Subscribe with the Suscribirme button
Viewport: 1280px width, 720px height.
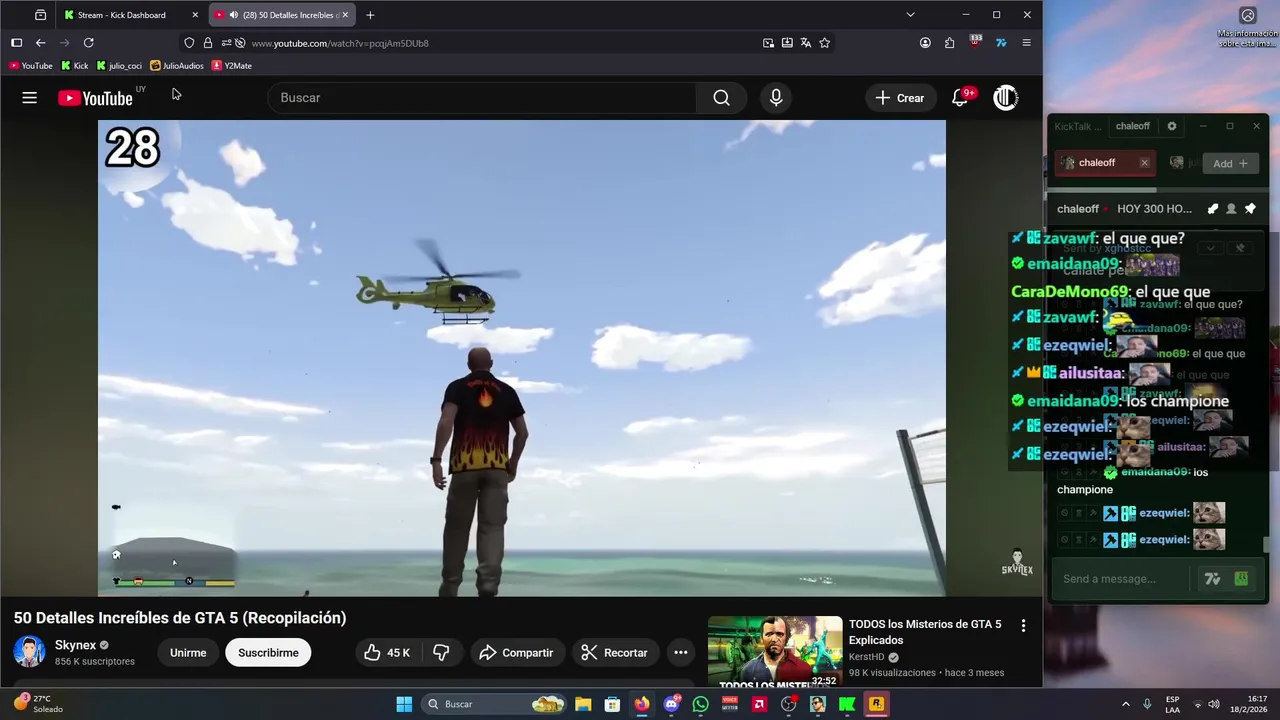[268, 653]
